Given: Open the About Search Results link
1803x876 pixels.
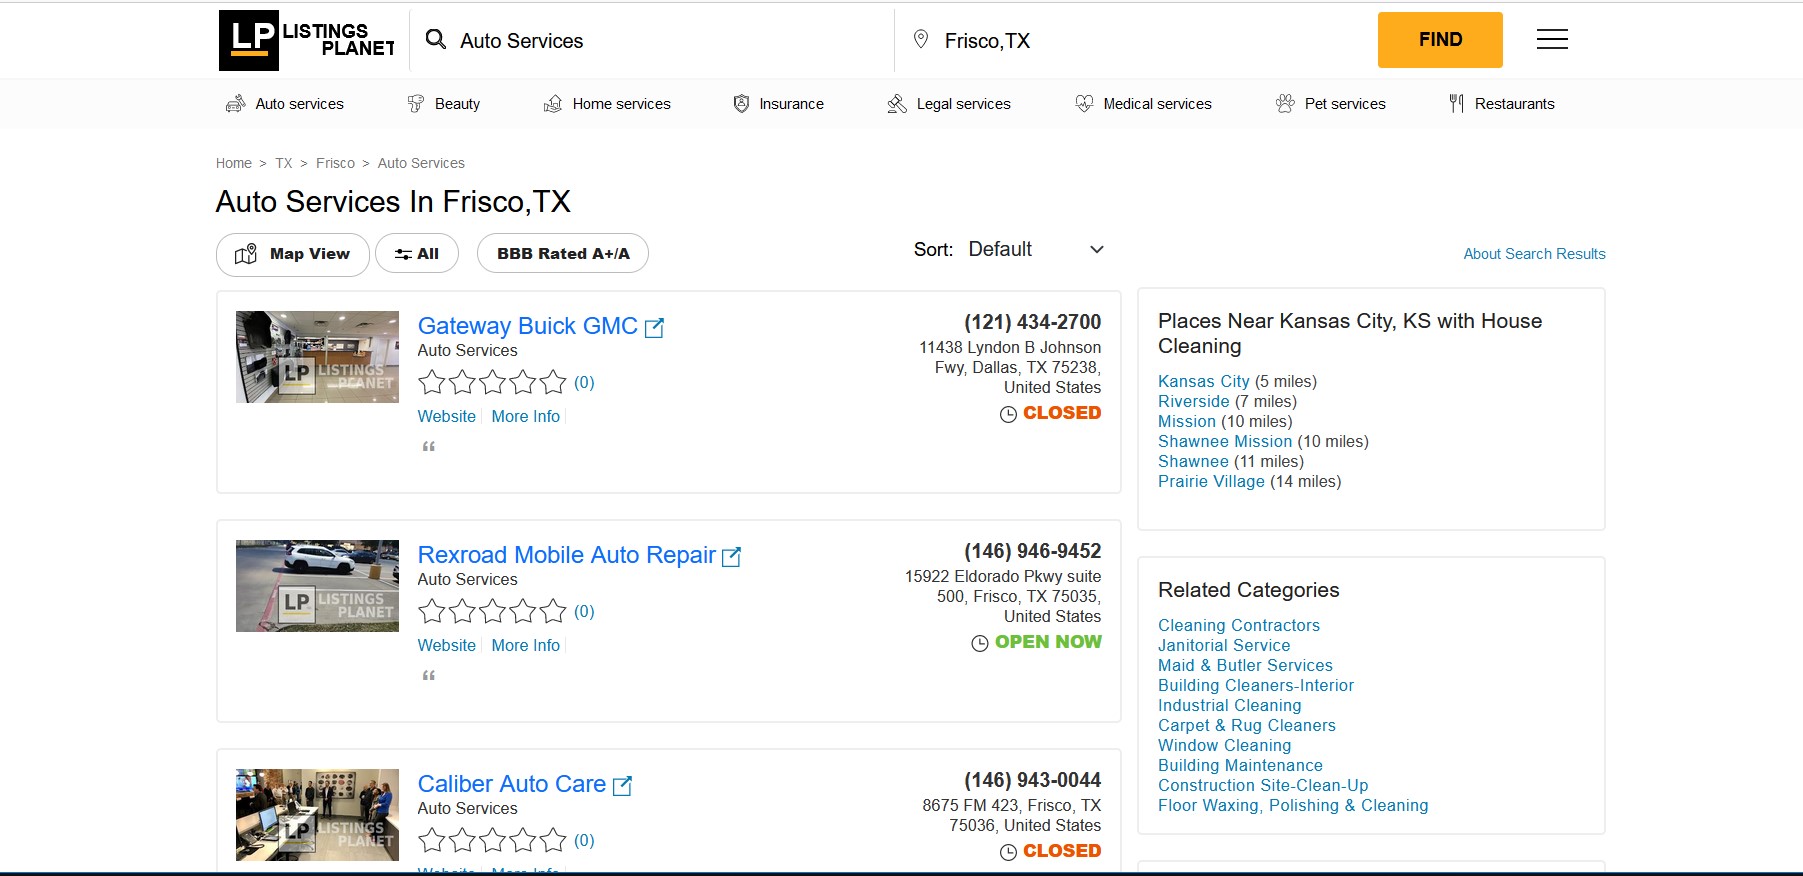Looking at the screenshot, I should 1534,254.
